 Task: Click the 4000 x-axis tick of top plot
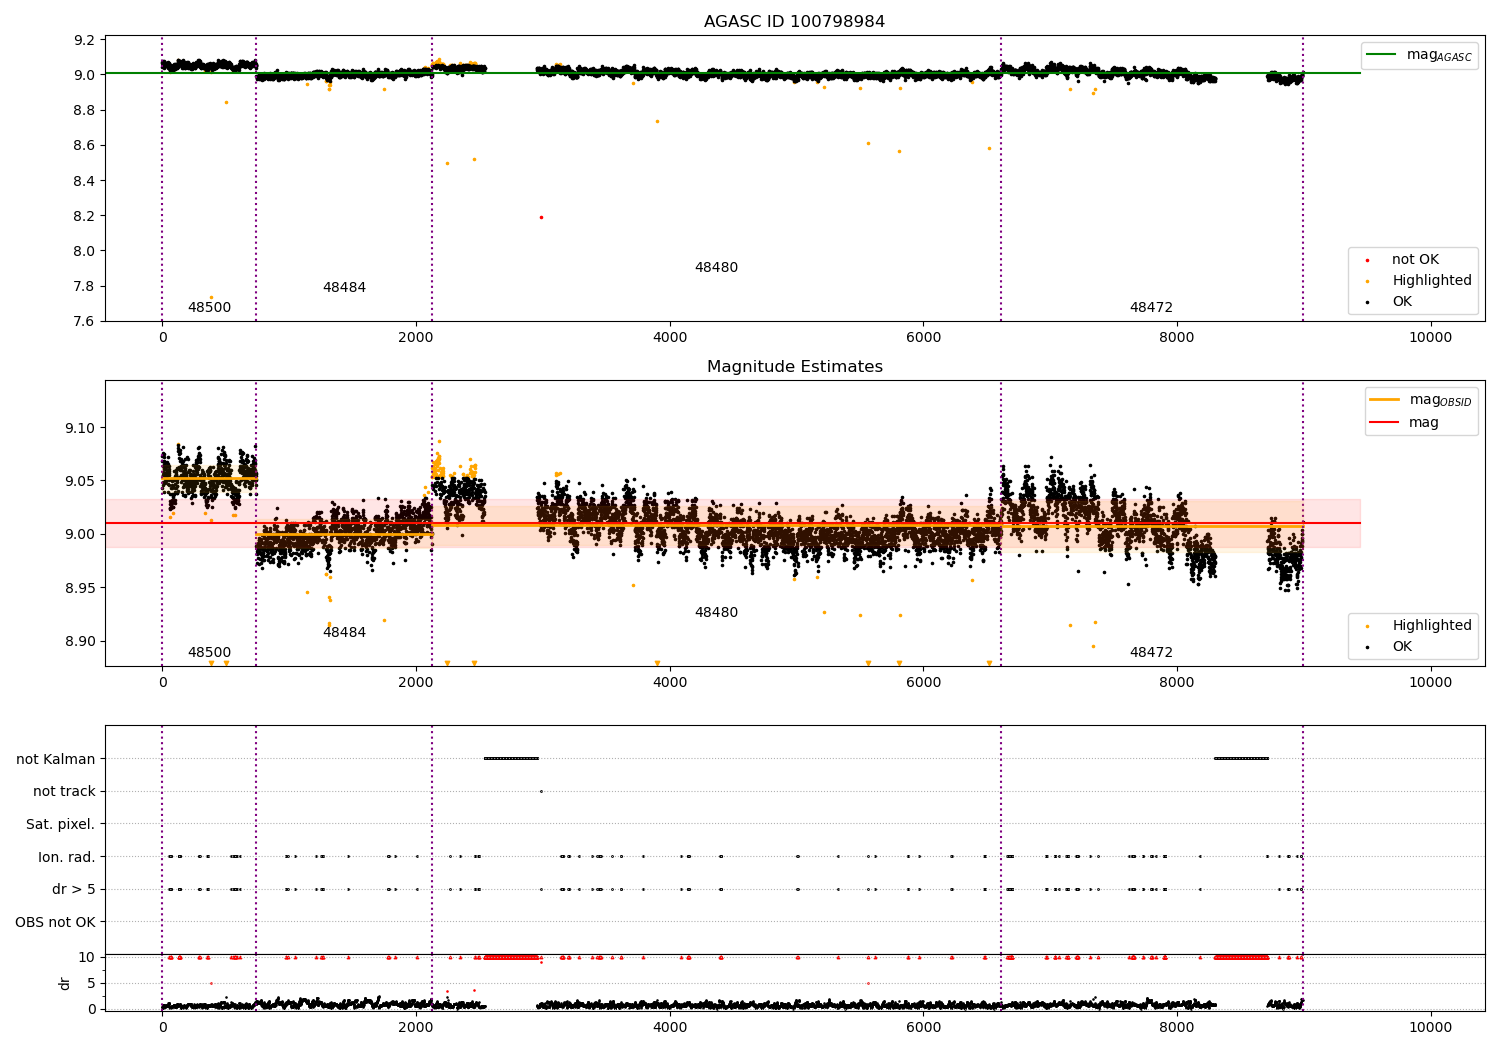(669, 337)
